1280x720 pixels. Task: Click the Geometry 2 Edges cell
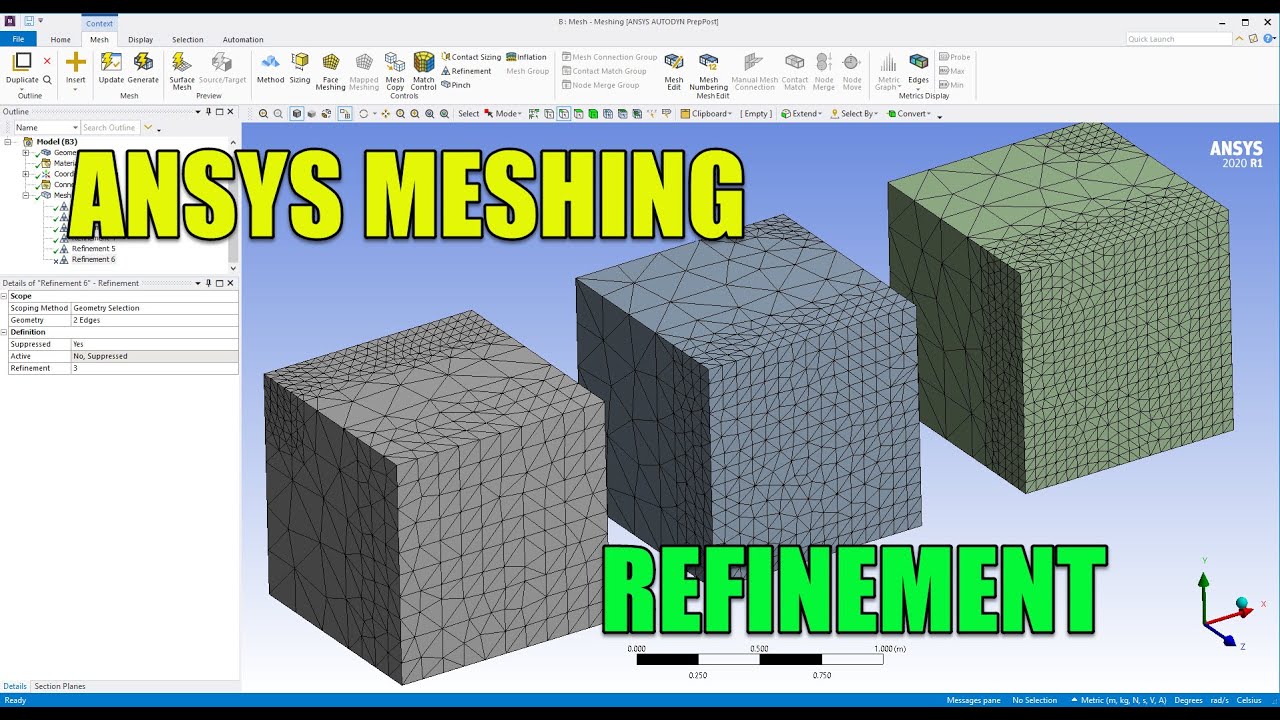click(x=154, y=320)
